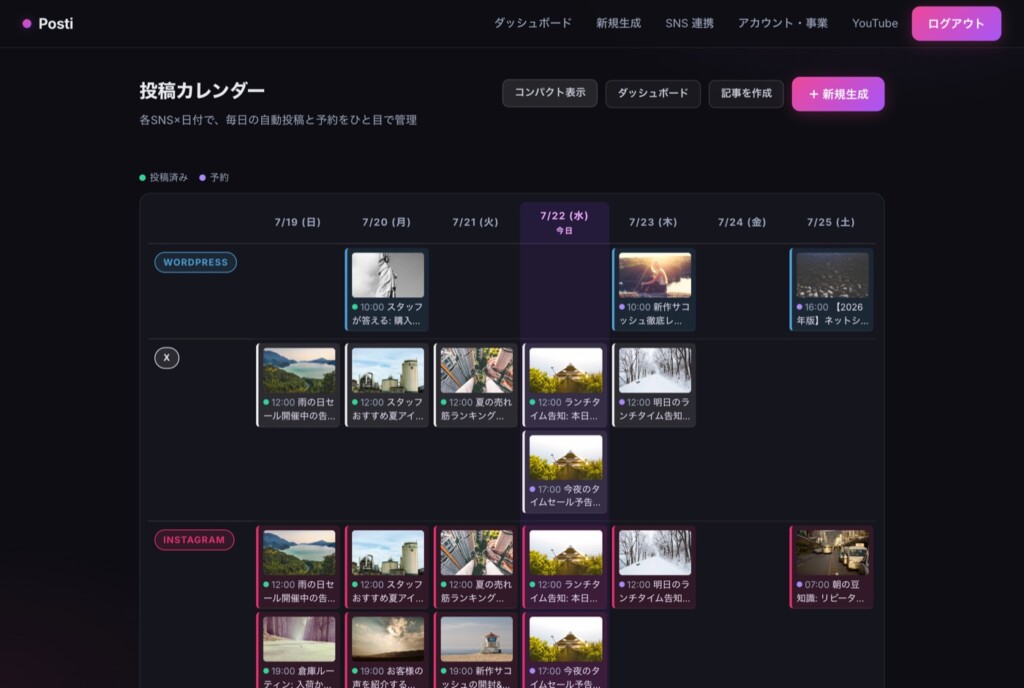Click the 投稿カレンダー page title
Screen dimensions: 1024x688
point(202,91)
